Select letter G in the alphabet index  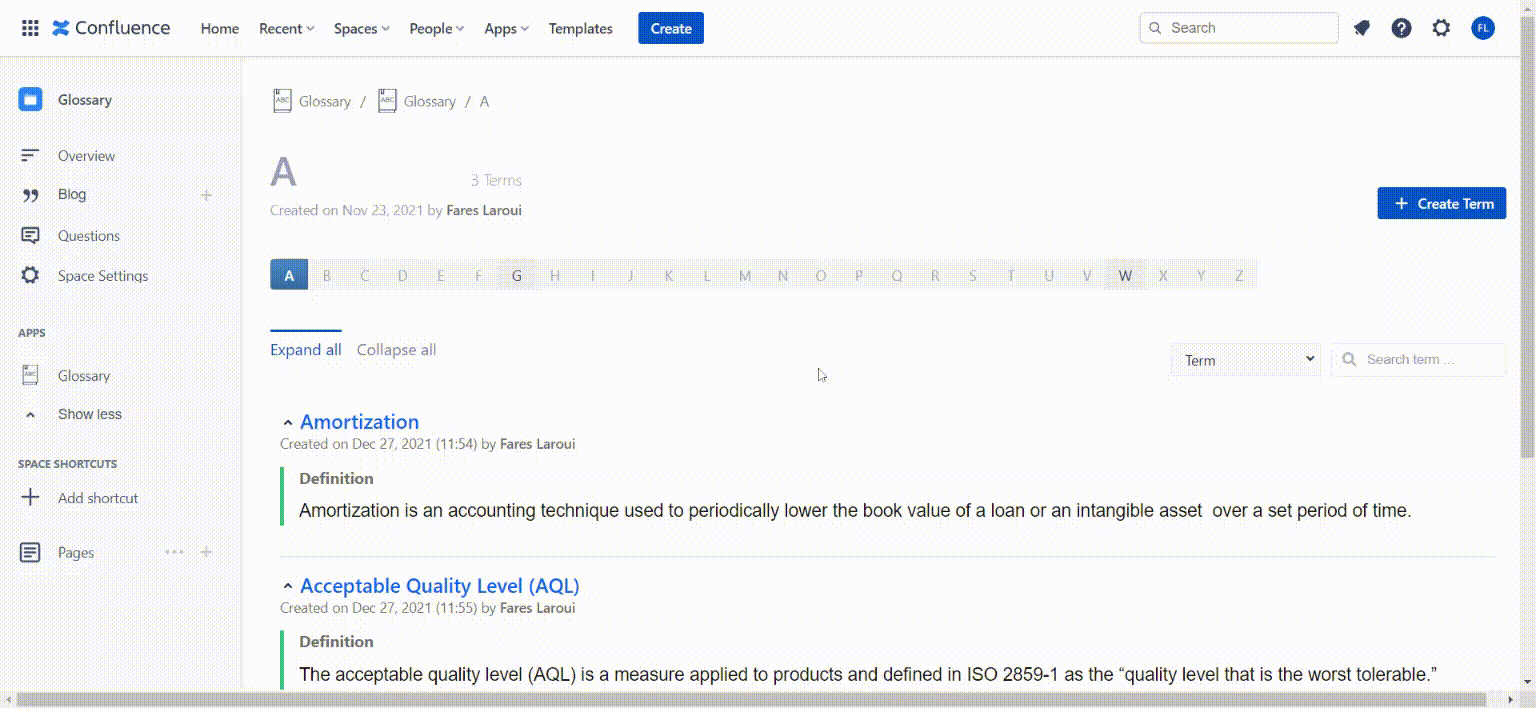click(516, 274)
